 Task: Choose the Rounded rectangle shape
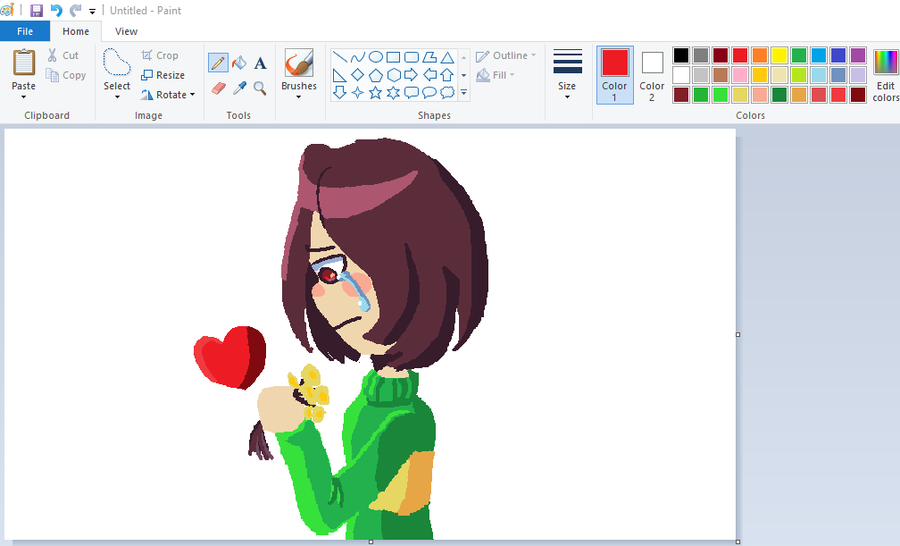click(412, 57)
